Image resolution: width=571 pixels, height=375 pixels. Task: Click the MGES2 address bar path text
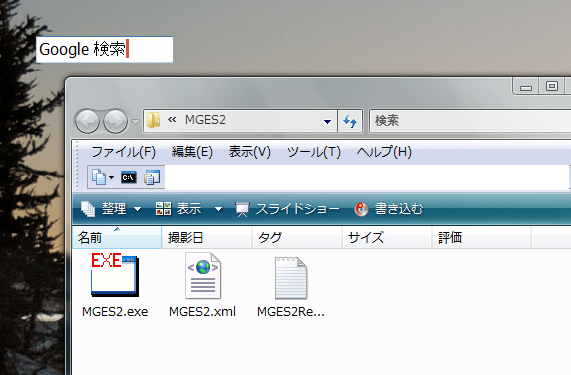coord(205,120)
